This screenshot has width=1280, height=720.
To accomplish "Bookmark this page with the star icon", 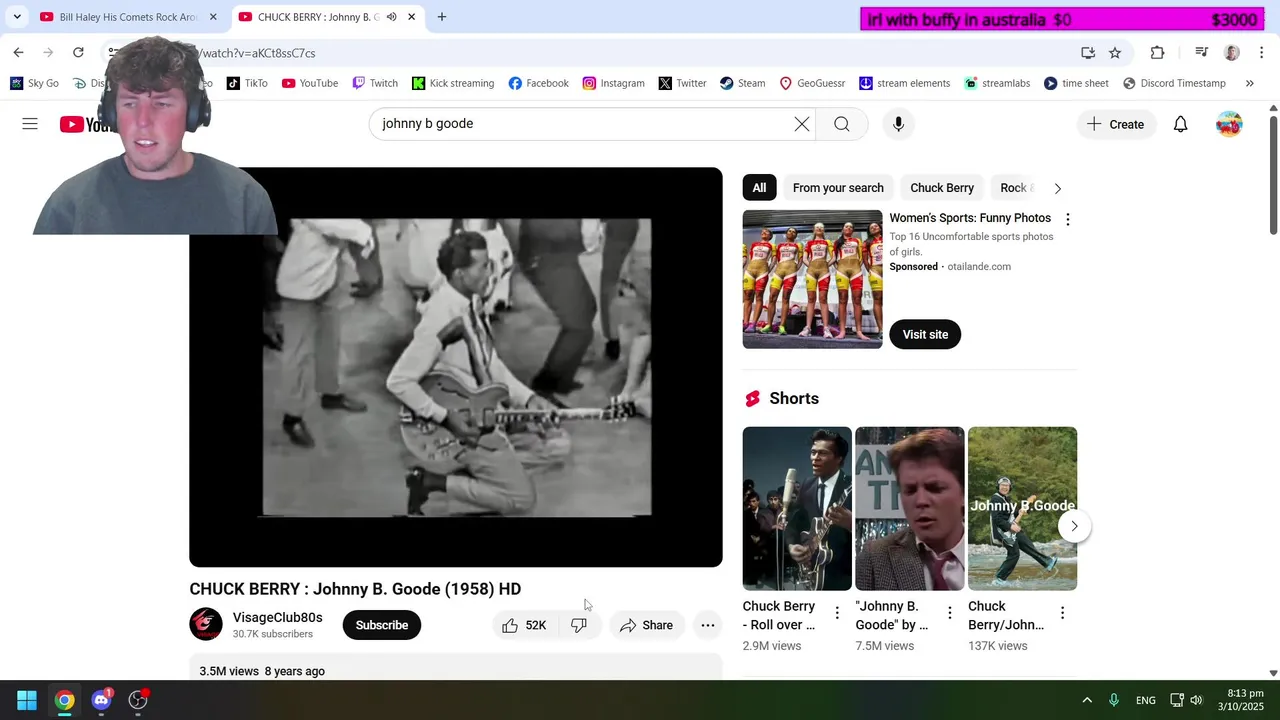I will pos(1115,53).
